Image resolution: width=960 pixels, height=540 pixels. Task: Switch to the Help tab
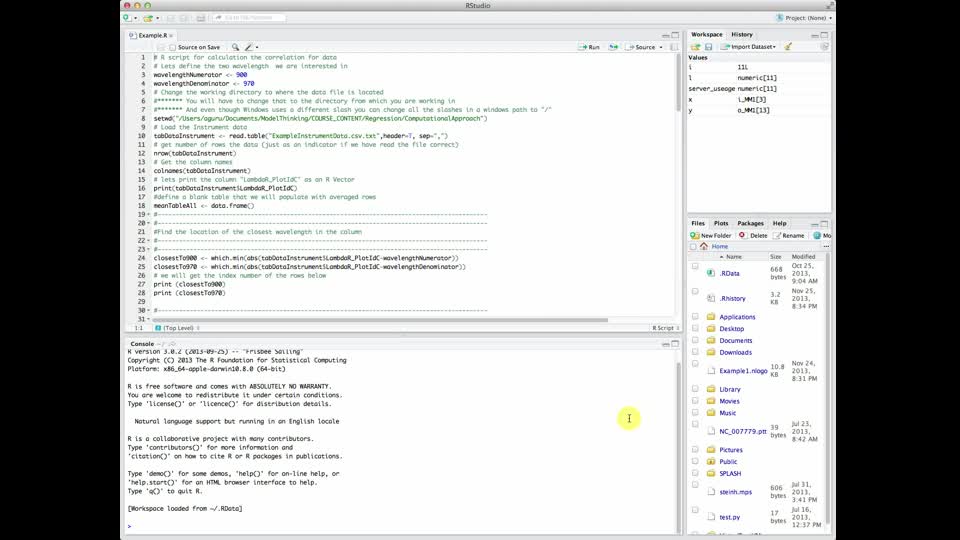point(779,223)
